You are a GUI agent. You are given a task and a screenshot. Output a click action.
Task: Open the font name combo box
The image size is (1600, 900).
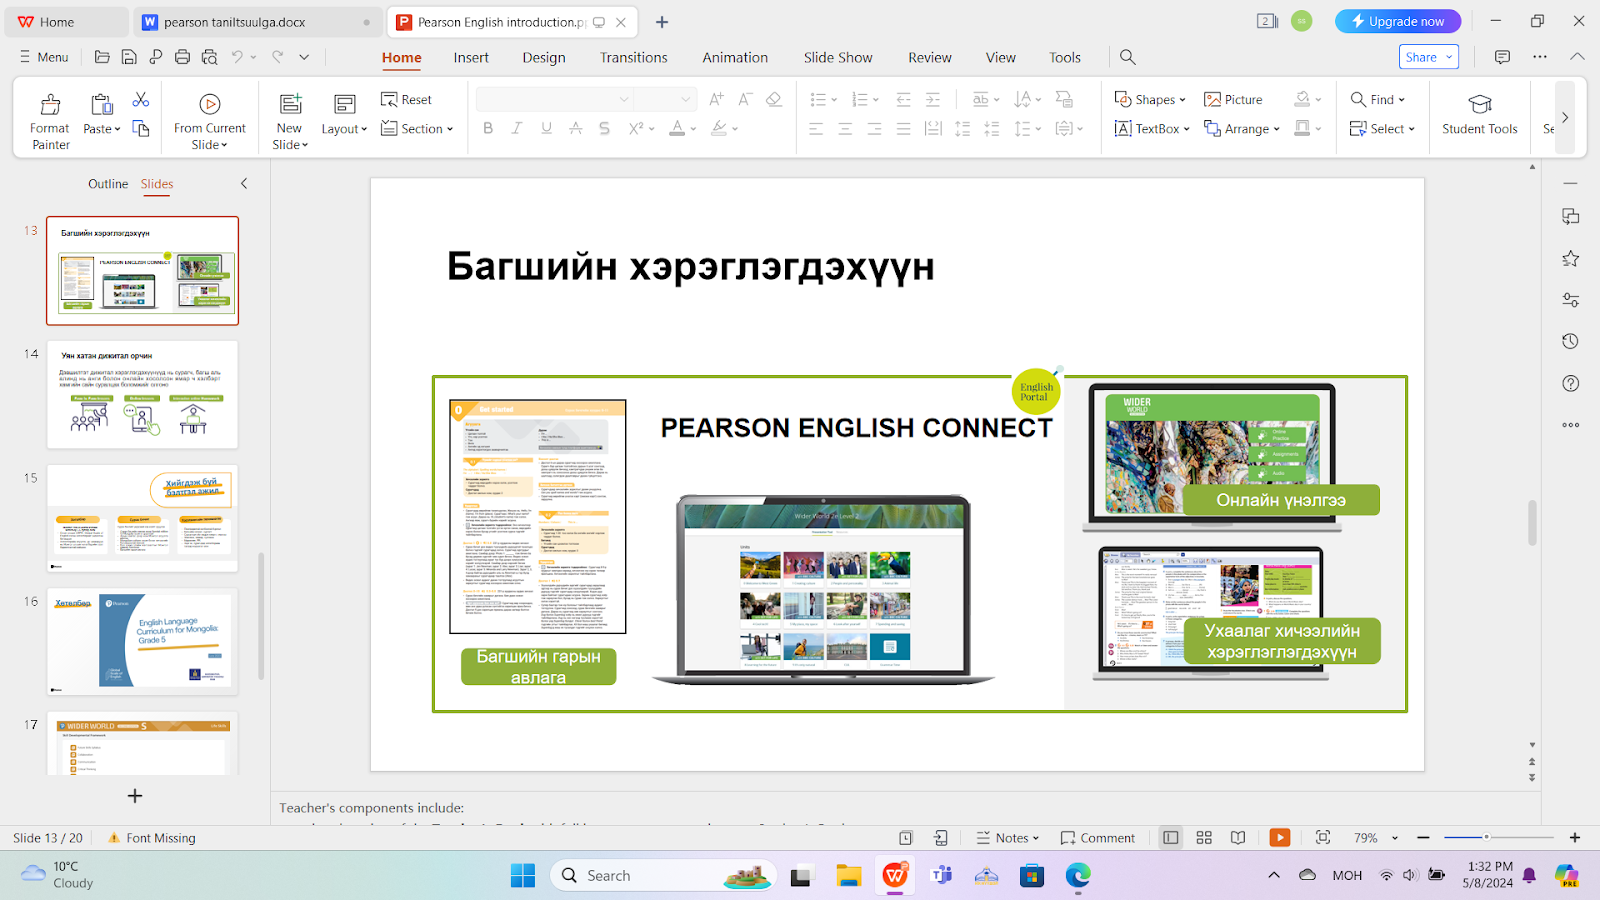click(x=554, y=99)
